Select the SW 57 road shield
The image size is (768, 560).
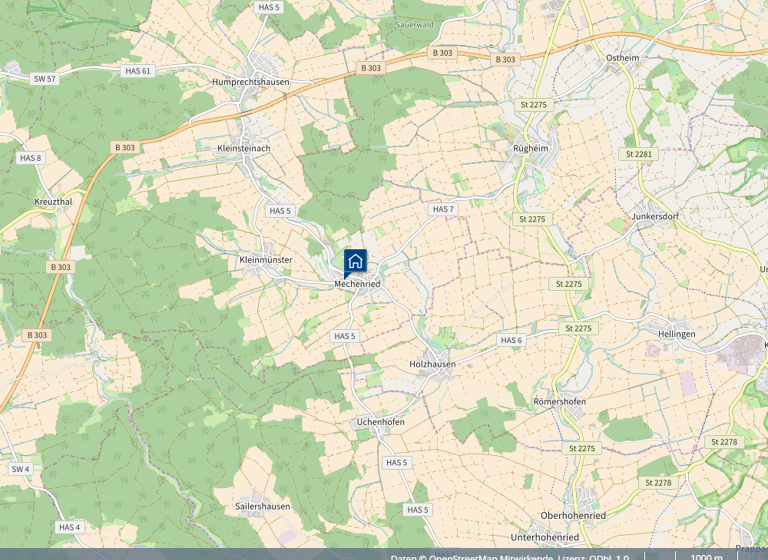[45, 78]
